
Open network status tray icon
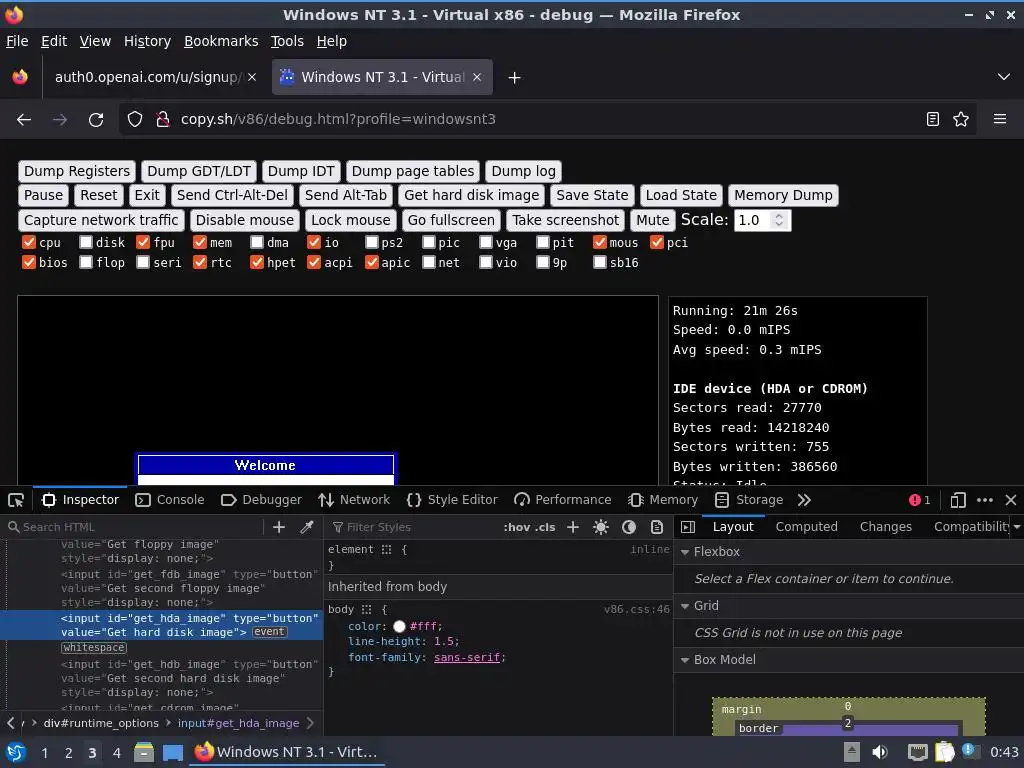[x=918, y=752]
